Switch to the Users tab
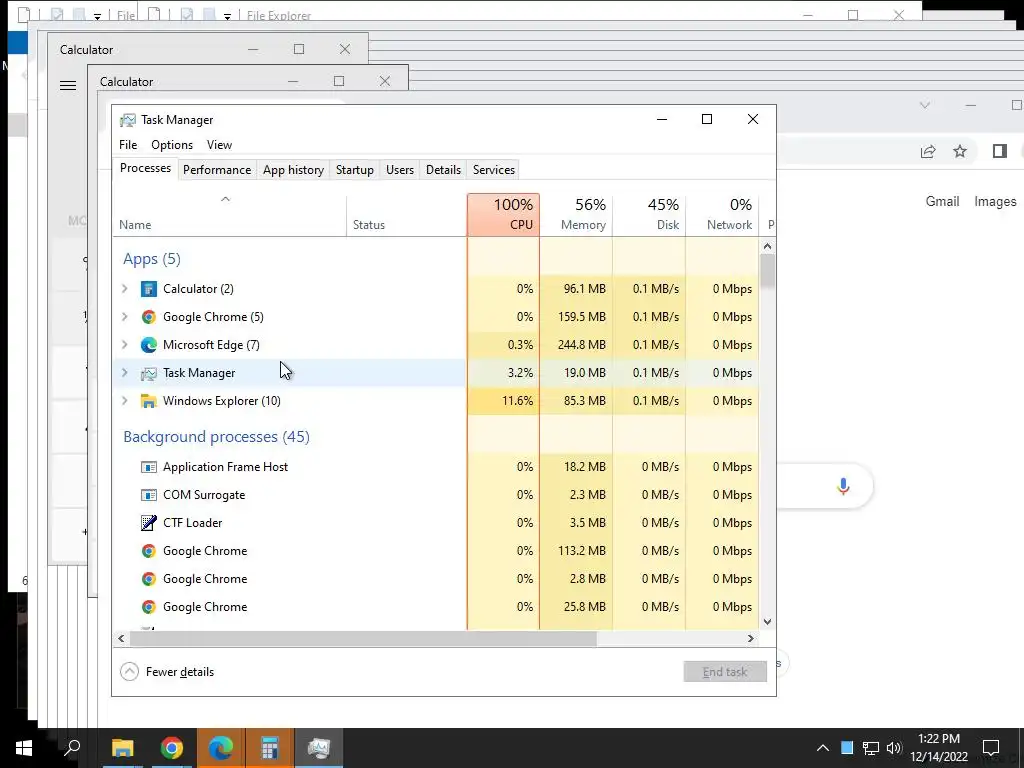 [400, 170]
